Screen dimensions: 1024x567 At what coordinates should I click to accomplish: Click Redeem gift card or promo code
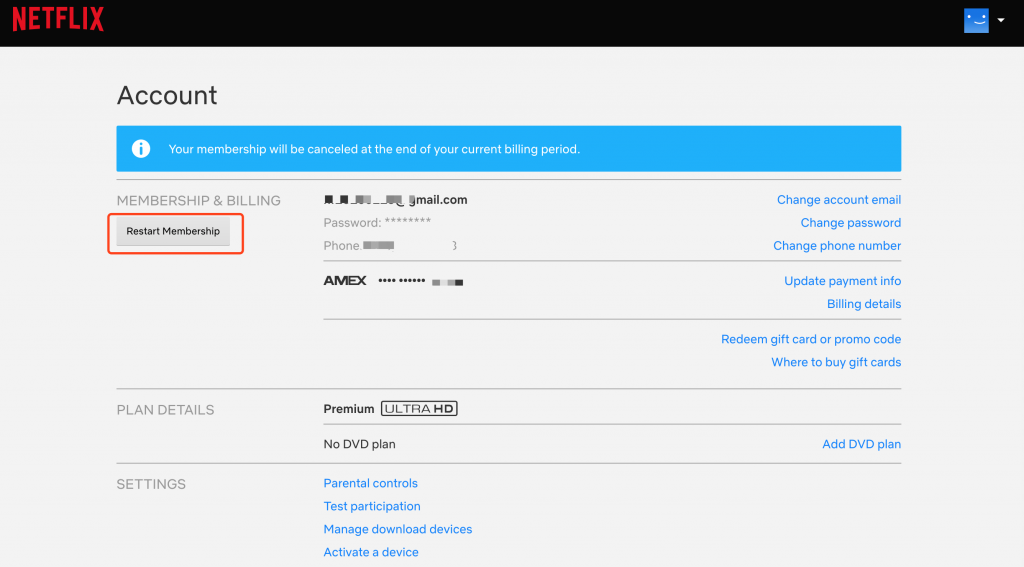(810, 339)
